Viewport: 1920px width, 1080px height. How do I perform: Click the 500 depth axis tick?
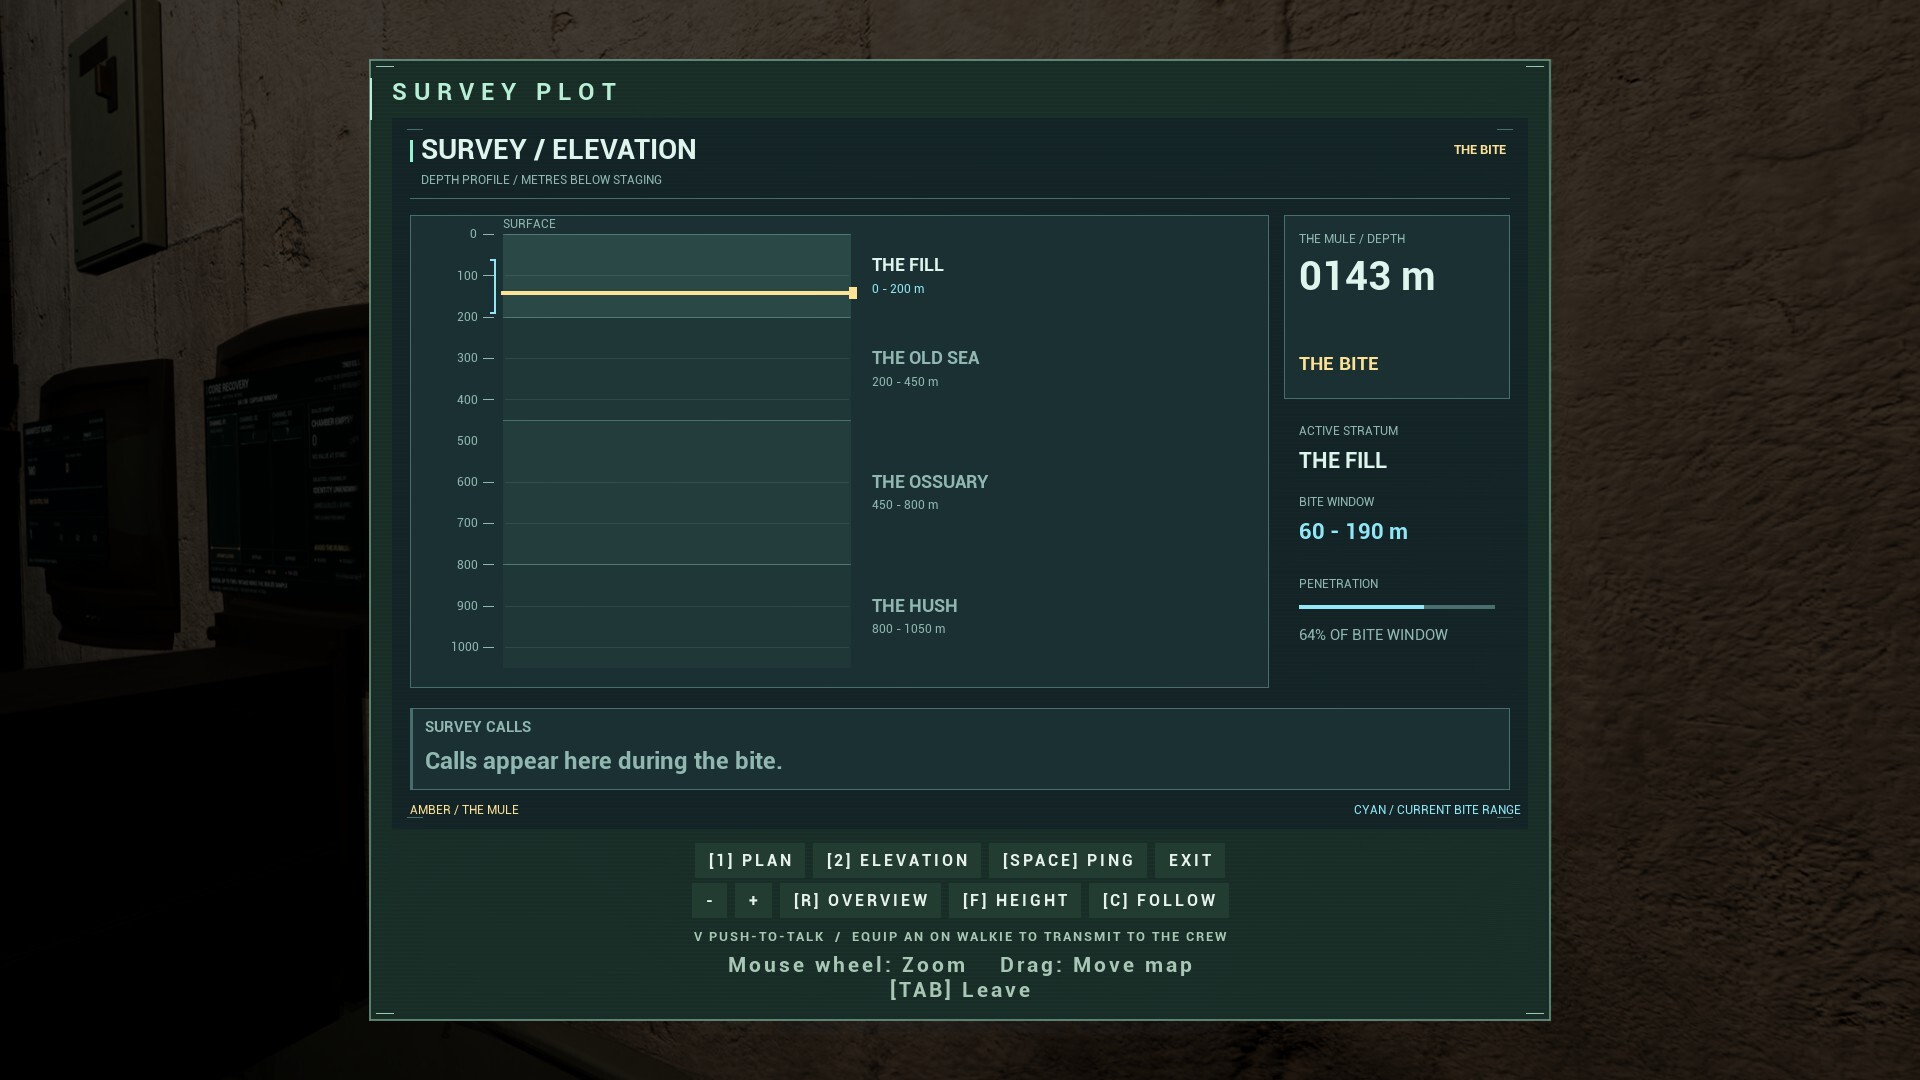(467, 441)
